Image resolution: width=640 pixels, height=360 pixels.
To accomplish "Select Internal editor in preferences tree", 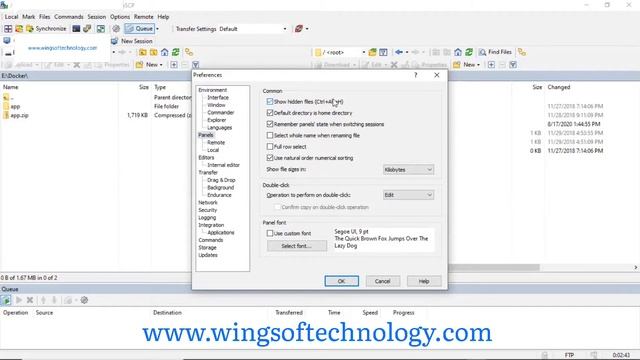I will [x=223, y=165].
